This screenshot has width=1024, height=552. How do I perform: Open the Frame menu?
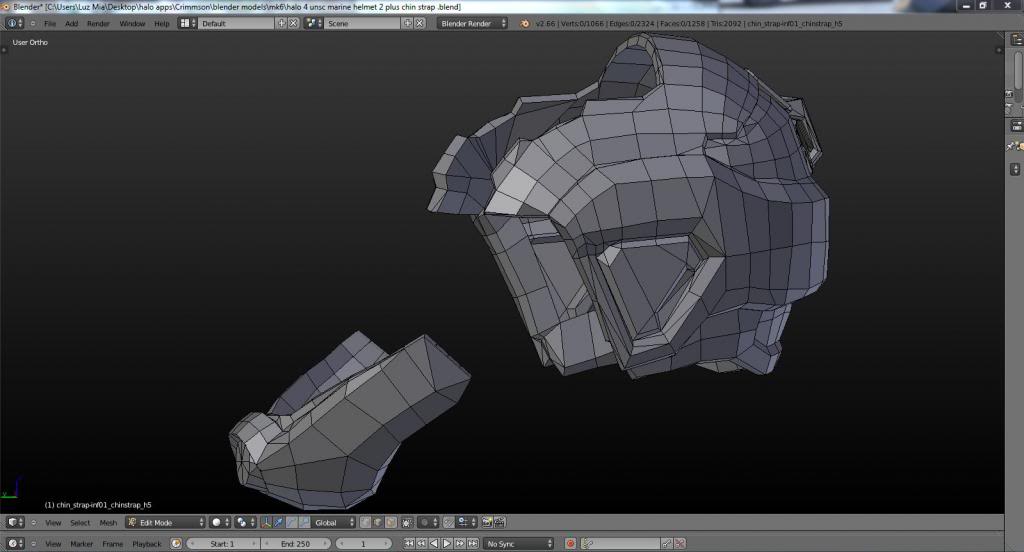pos(112,544)
